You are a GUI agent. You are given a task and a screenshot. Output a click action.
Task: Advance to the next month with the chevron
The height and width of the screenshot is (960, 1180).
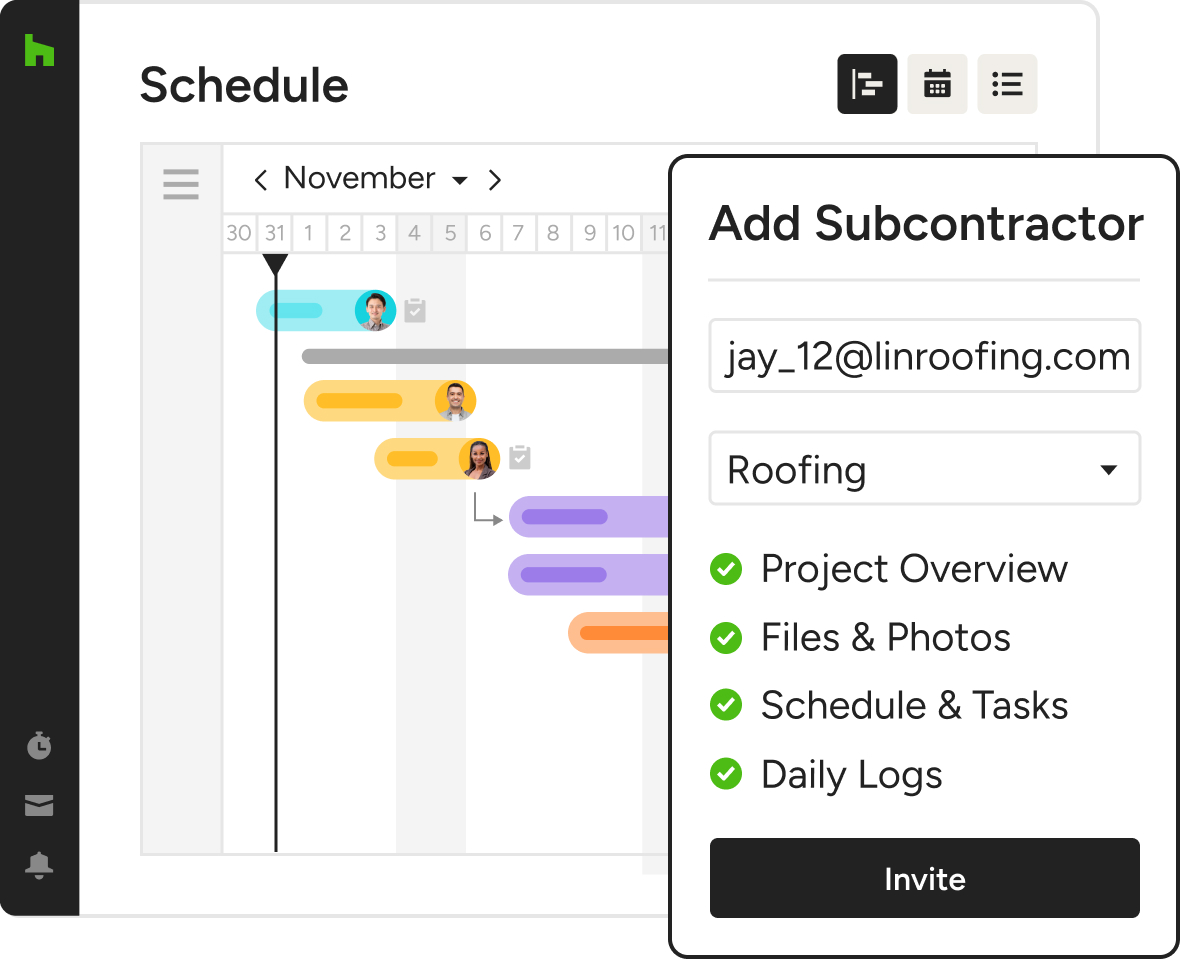coord(495,180)
